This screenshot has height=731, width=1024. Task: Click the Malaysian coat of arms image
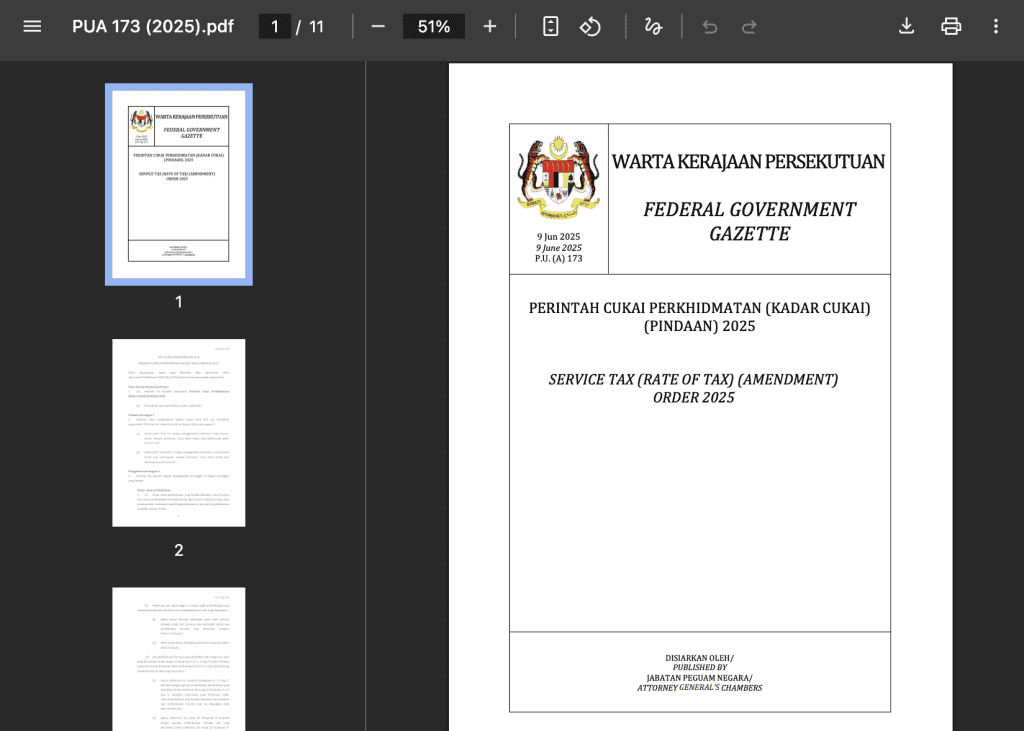pyautogui.click(x=558, y=178)
